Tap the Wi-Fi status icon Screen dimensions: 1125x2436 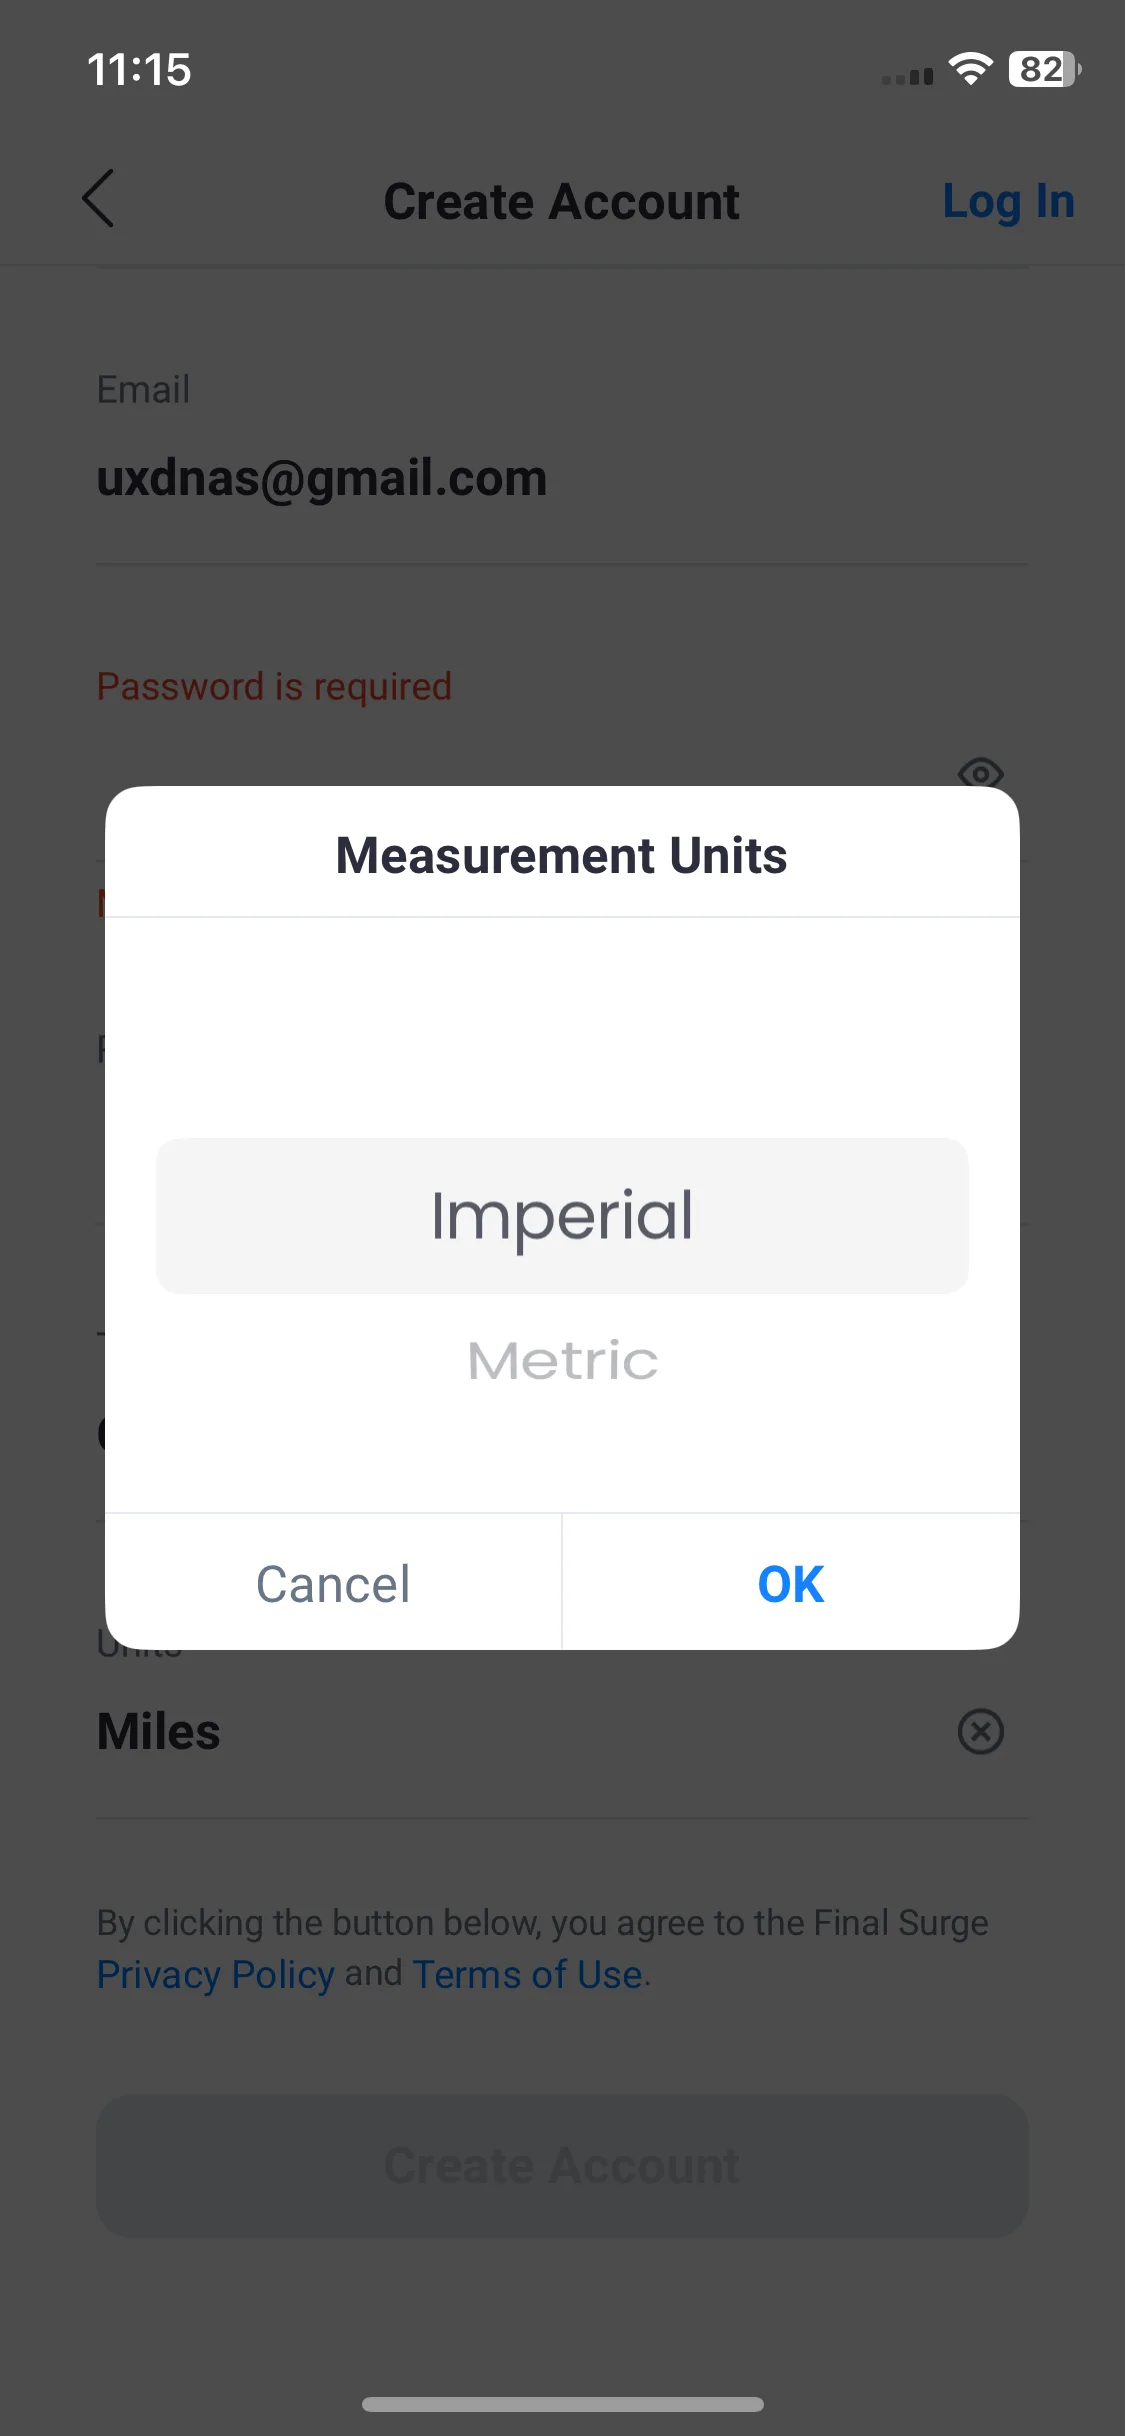click(970, 69)
